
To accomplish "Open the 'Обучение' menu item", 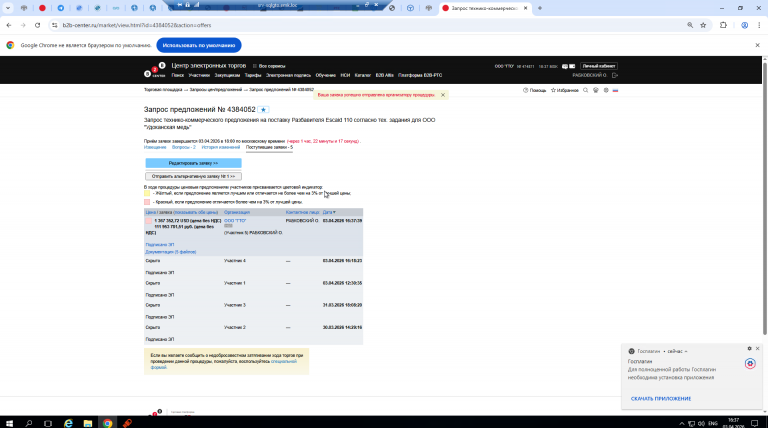I will 325,75.
